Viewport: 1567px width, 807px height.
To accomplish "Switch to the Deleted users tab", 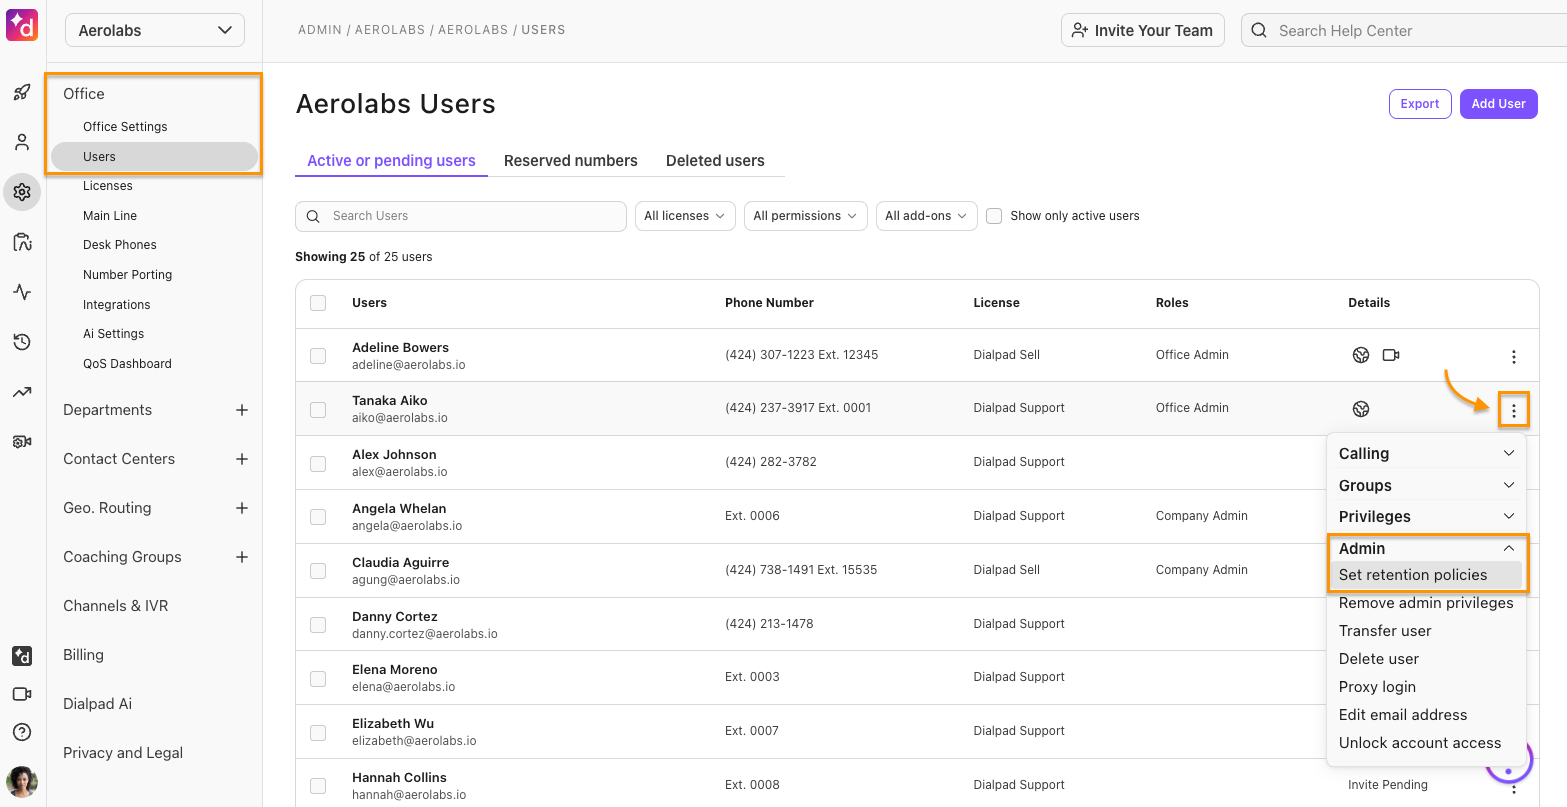I will click(x=715, y=160).
